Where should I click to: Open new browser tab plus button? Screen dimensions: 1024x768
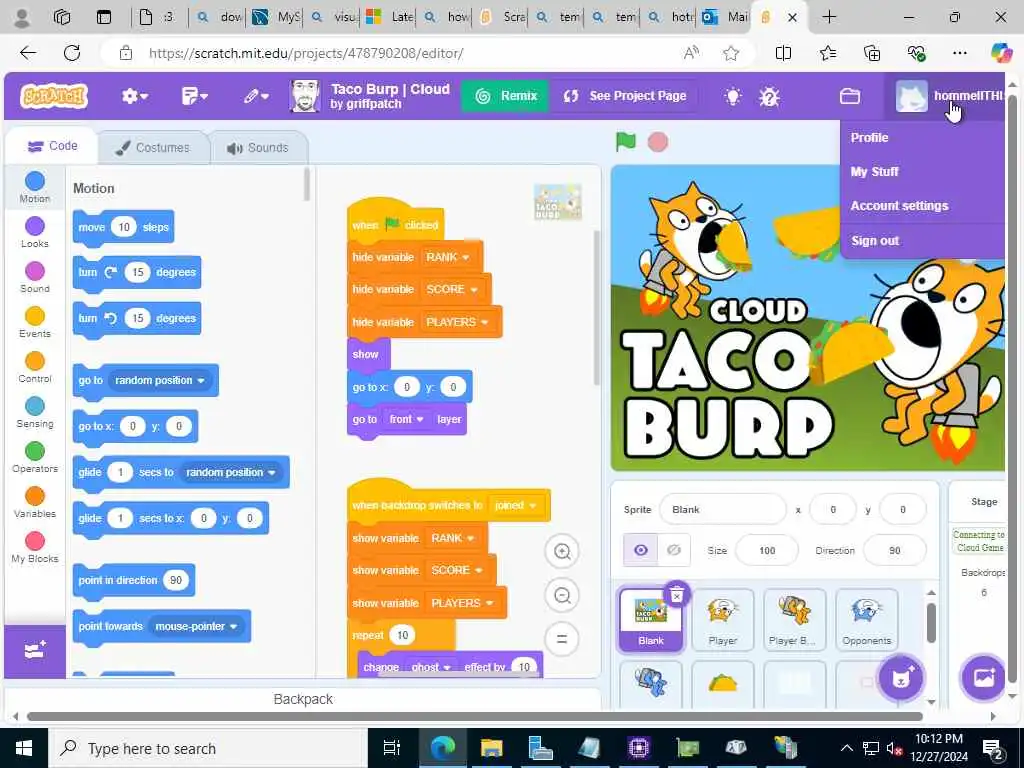coord(829,17)
